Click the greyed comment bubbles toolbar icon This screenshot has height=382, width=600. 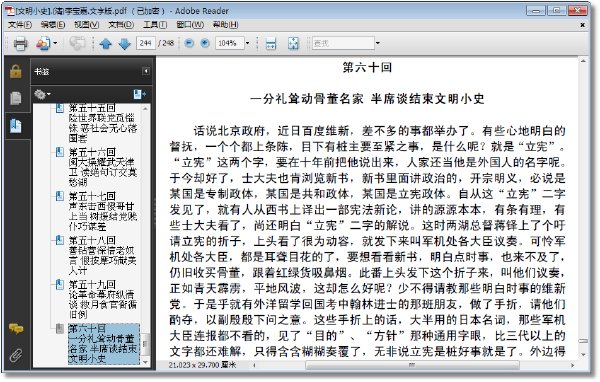pos(78,43)
